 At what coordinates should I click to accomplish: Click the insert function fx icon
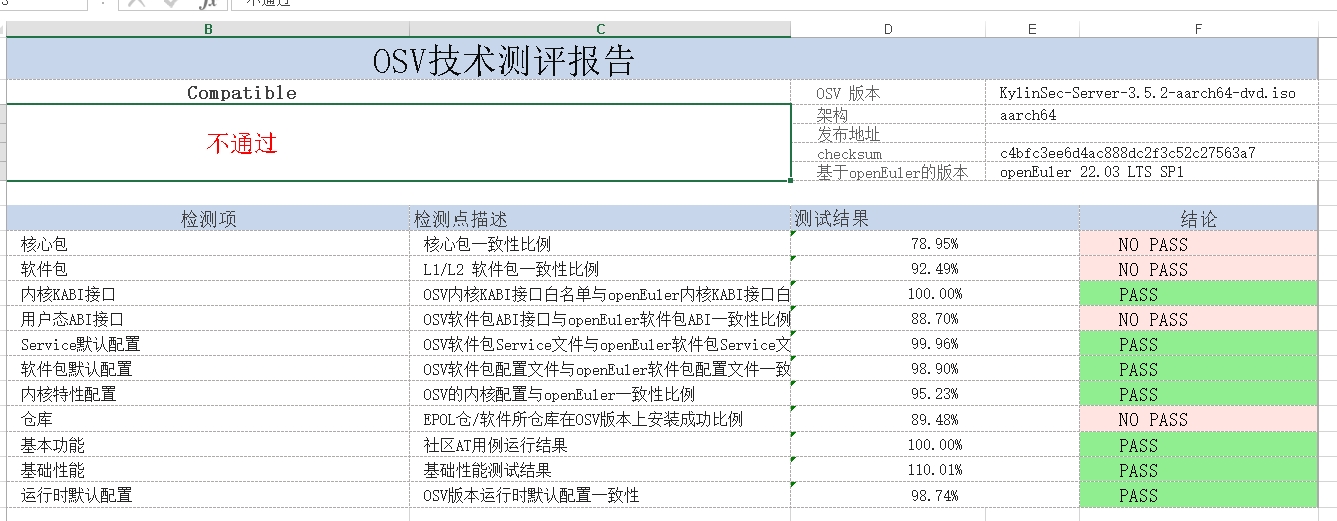206,3
